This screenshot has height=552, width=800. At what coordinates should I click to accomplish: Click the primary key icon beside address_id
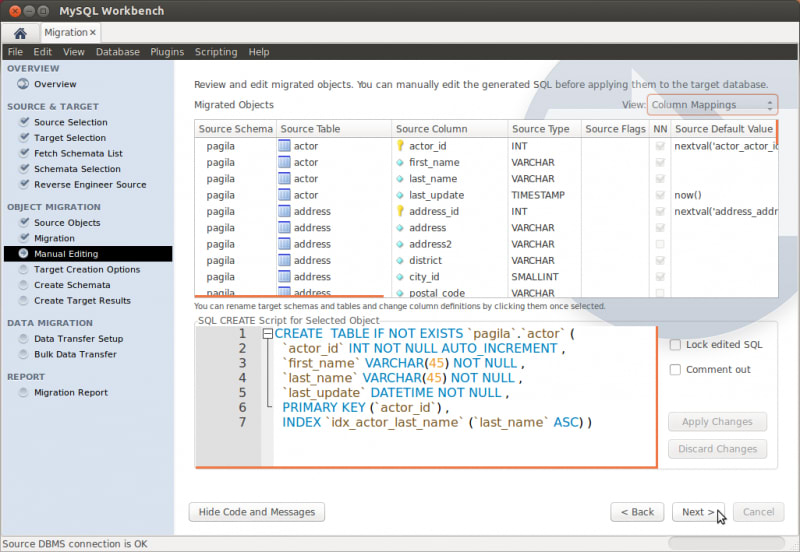coord(400,211)
